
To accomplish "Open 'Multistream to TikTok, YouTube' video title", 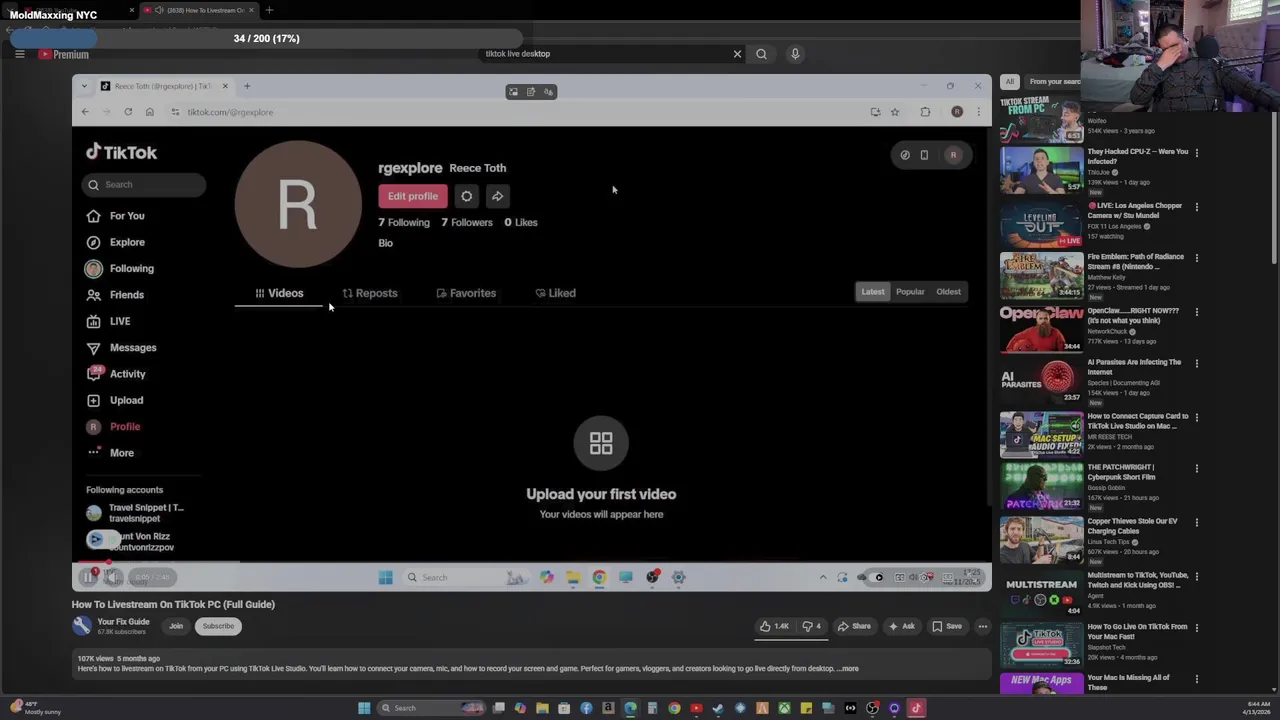I will point(1138,580).
